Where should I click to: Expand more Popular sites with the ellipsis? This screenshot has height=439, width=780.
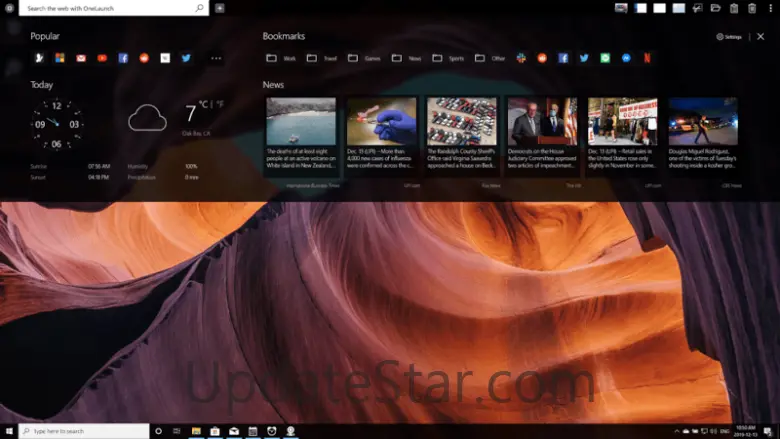[216, 58]
